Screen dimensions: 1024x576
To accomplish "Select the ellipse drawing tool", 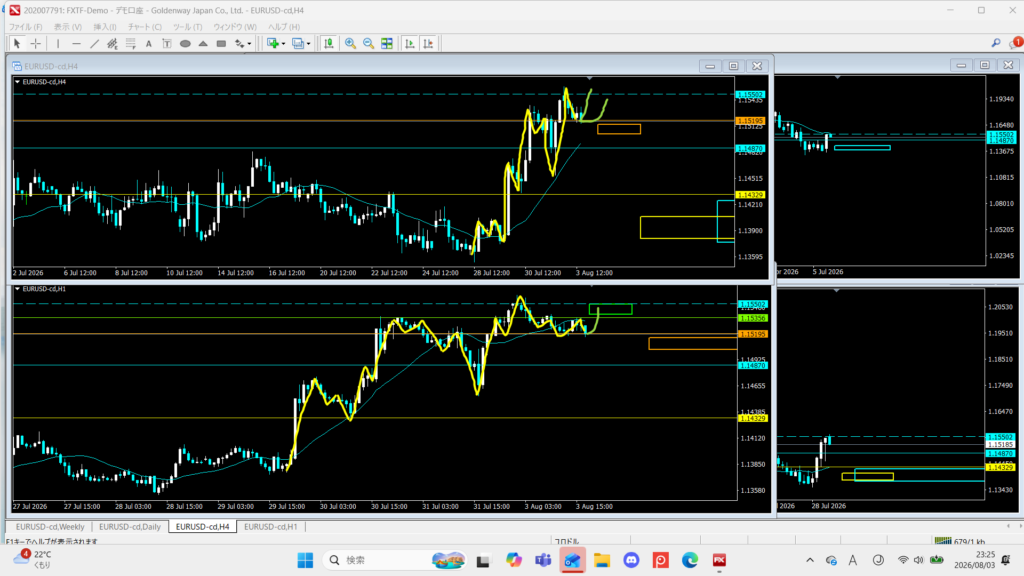I will pyautogui.click(x=185, y=44).
